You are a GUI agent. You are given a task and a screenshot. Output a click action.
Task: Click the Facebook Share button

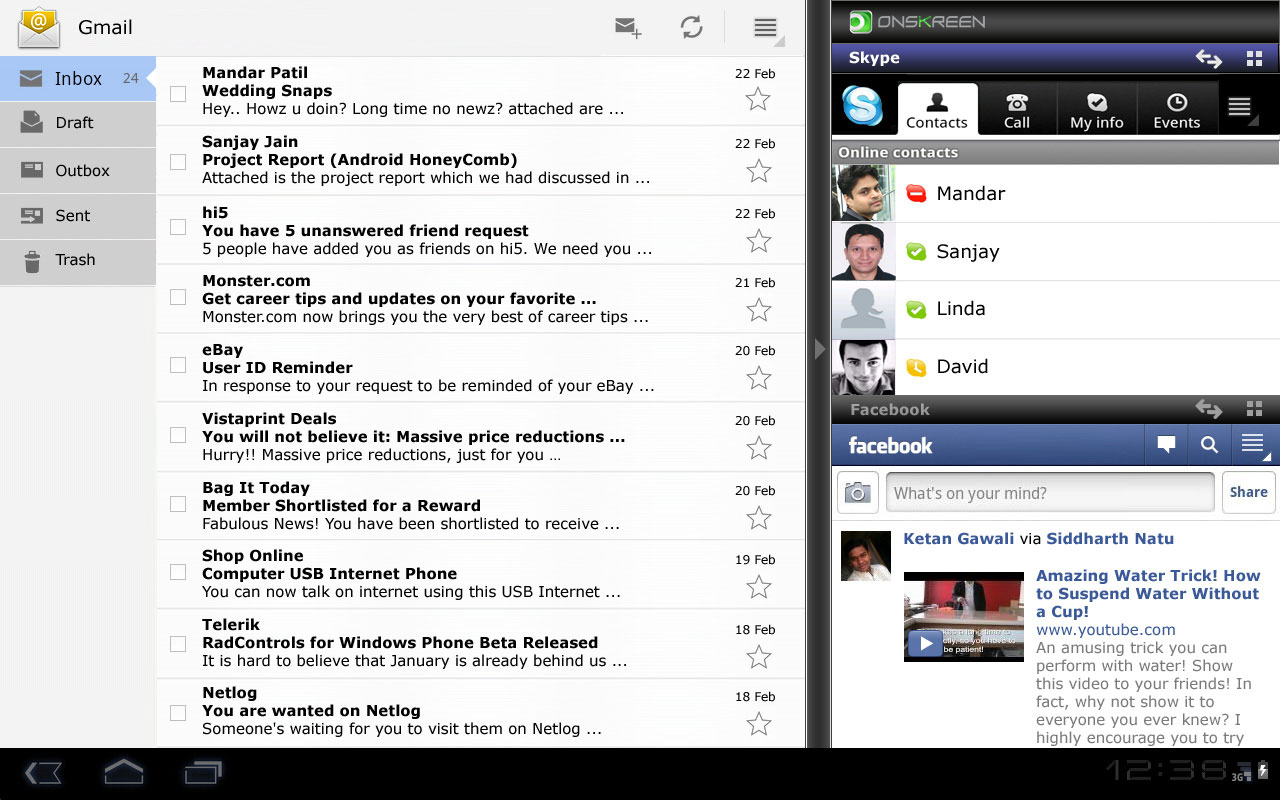point(1248,492)
